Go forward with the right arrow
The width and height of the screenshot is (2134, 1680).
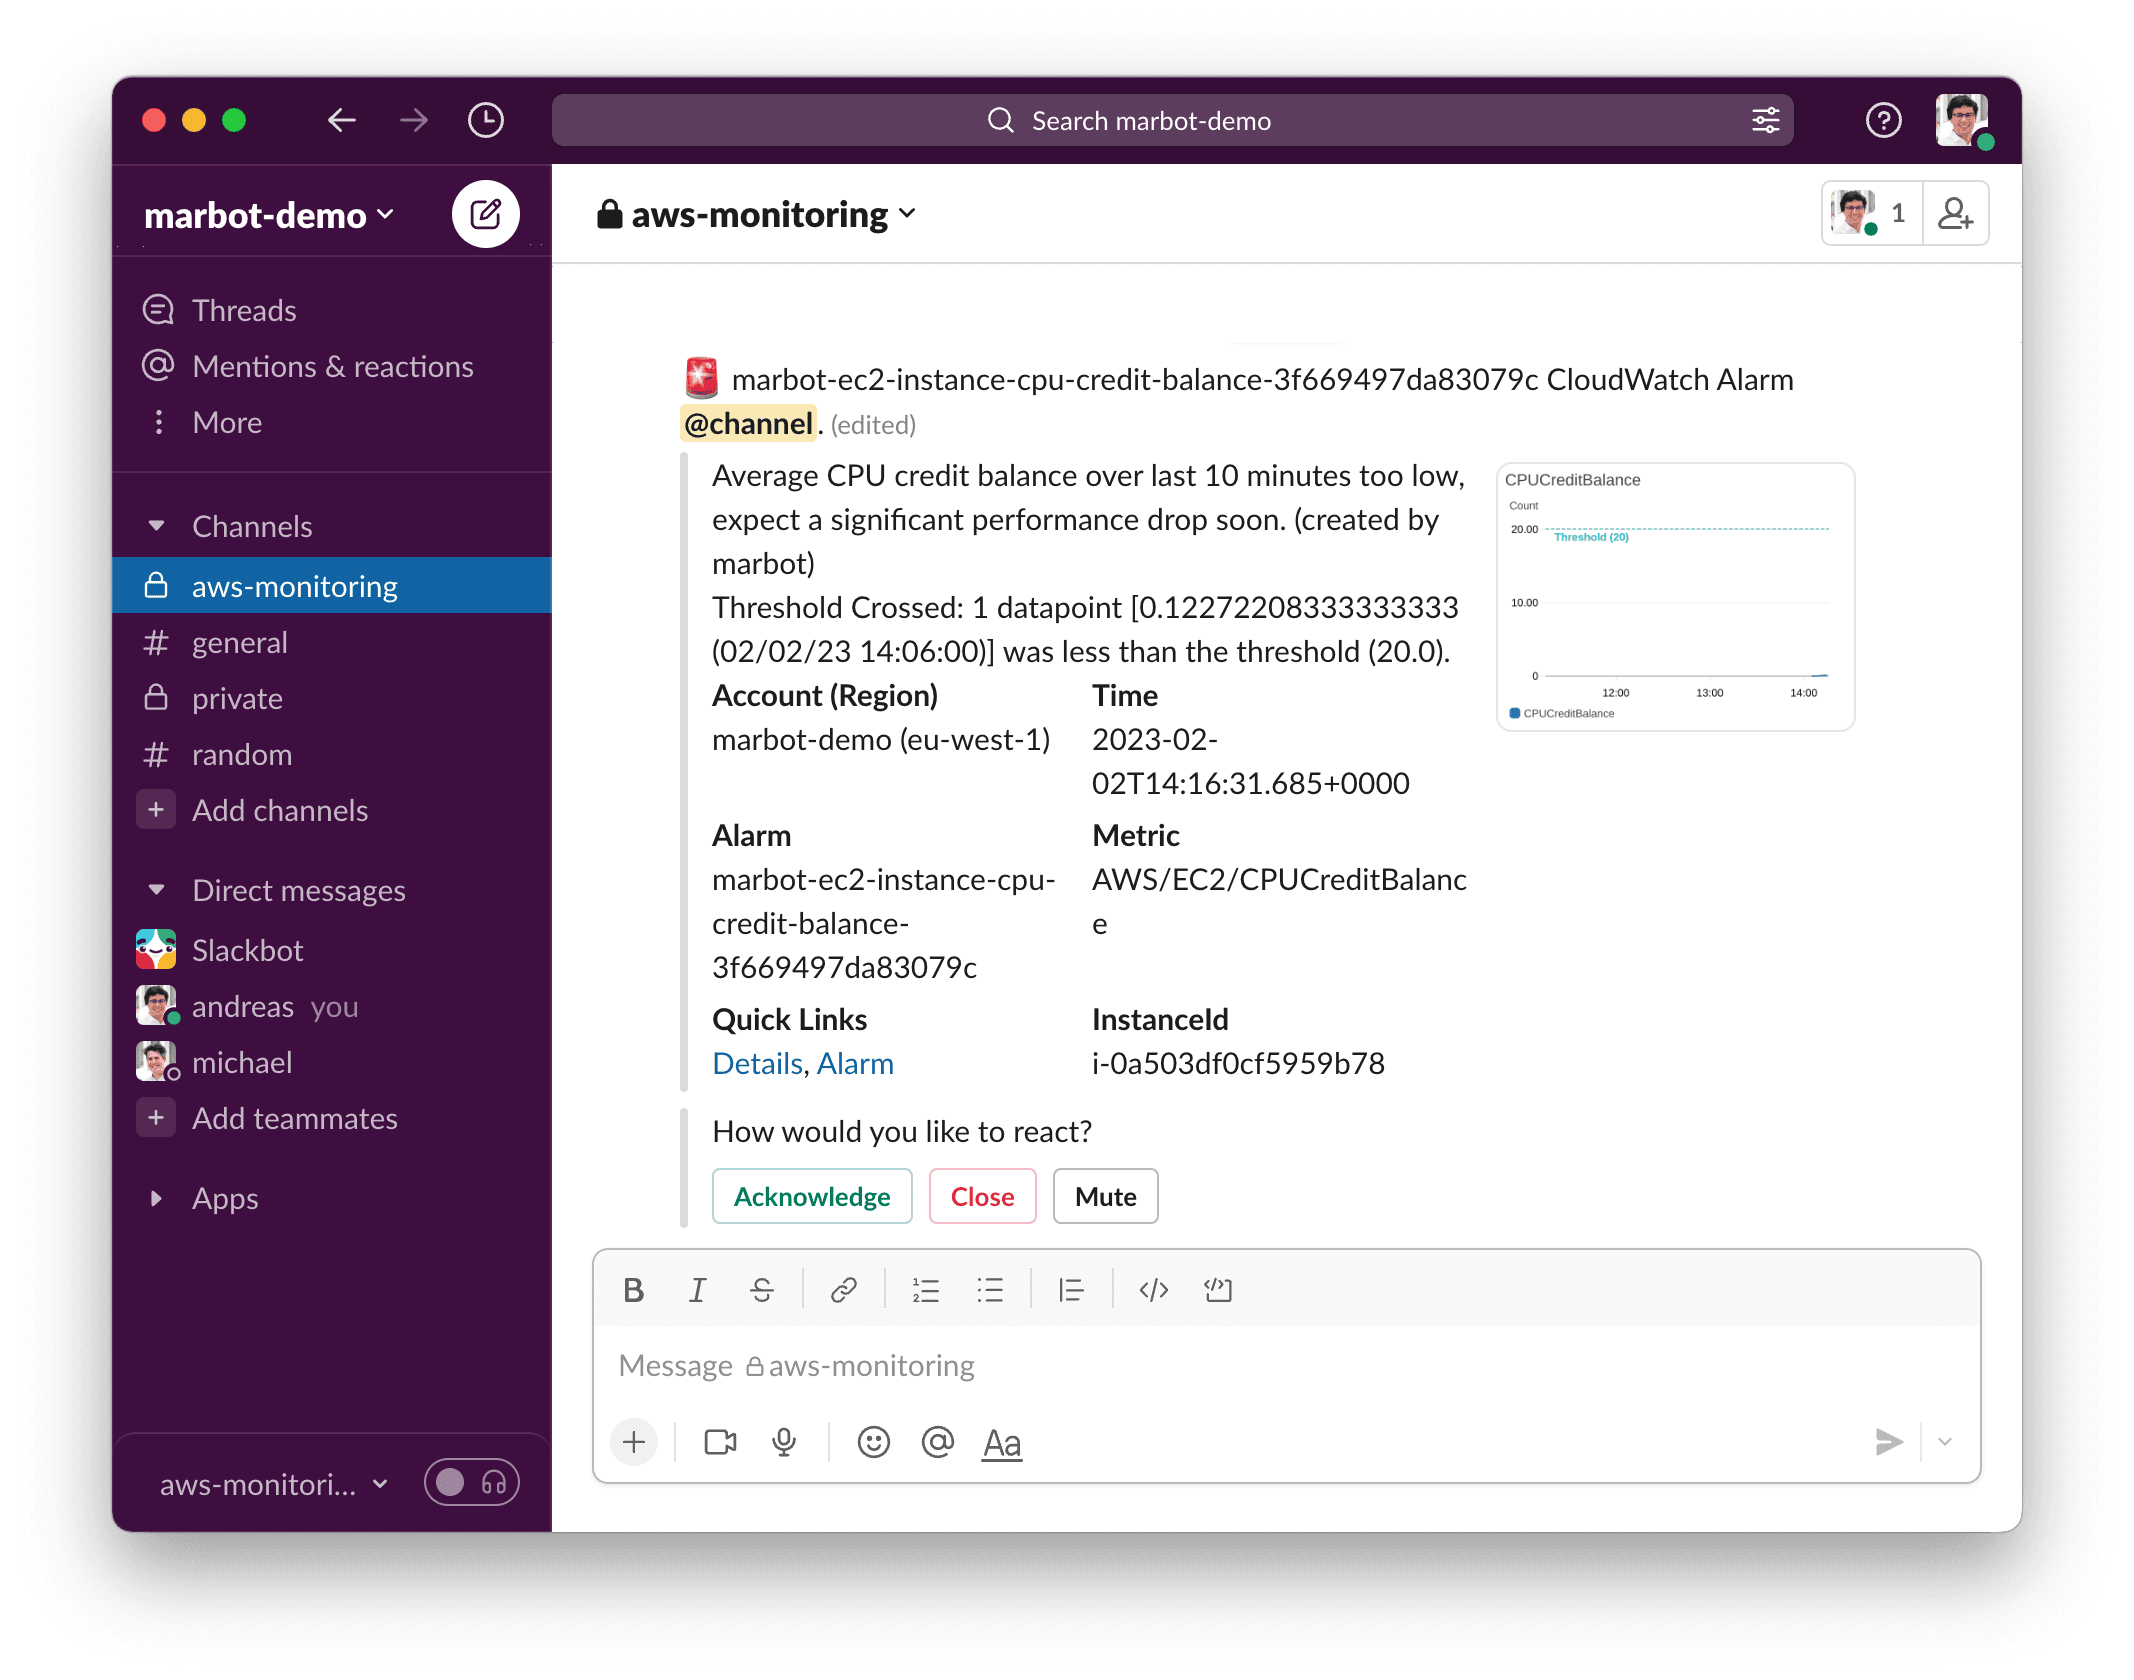[x=413, y=121]
